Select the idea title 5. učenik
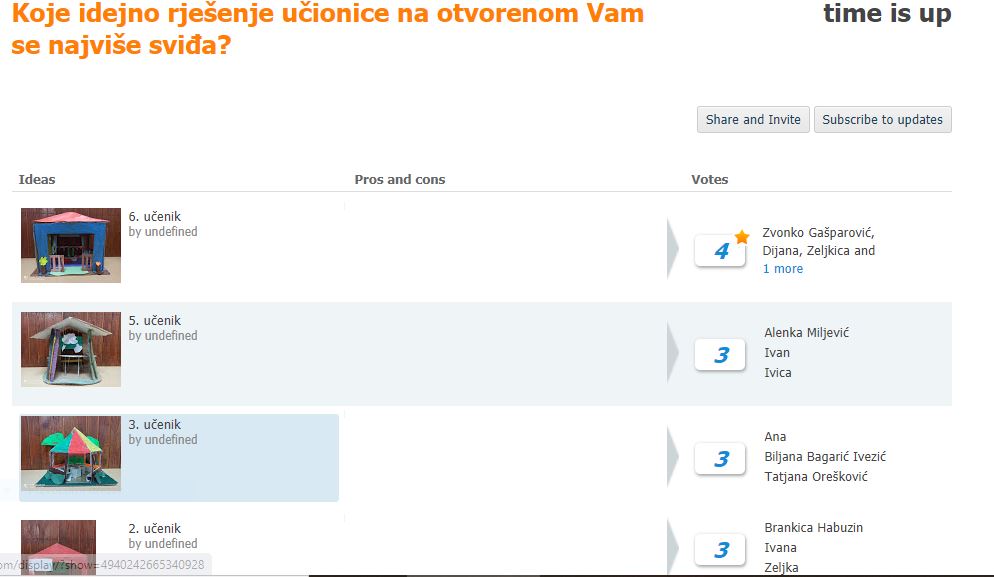Screen dimensions: 994x577 point(155,321)
